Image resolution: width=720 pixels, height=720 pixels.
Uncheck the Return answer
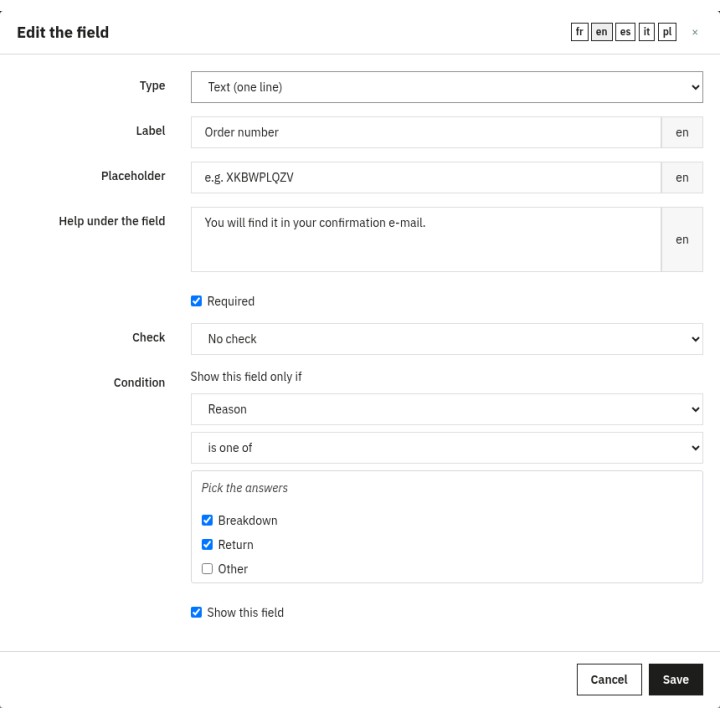(x=207, y=544)
